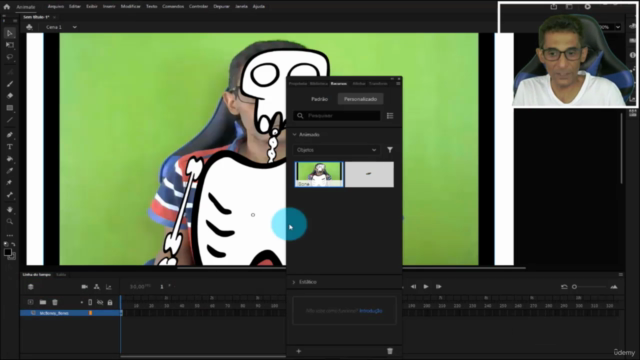Select the Pen tool
This screenshot has width=640, height=360.
[x=10, y=135]
